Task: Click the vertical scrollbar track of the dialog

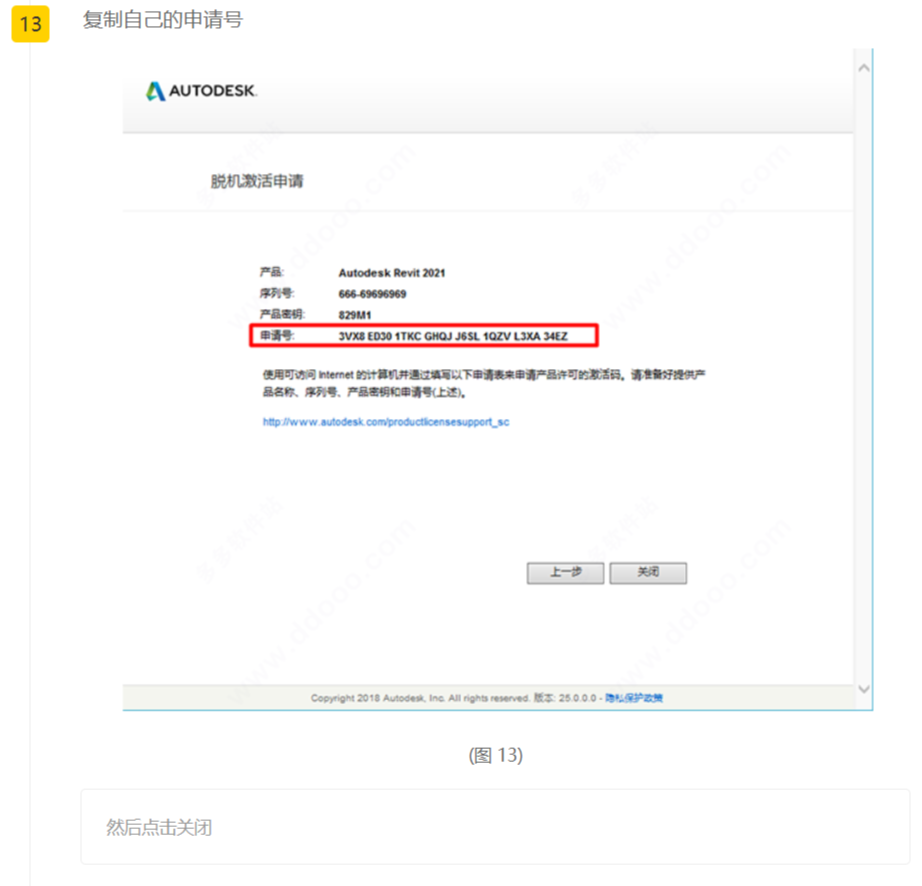Action: click(863, 380)
